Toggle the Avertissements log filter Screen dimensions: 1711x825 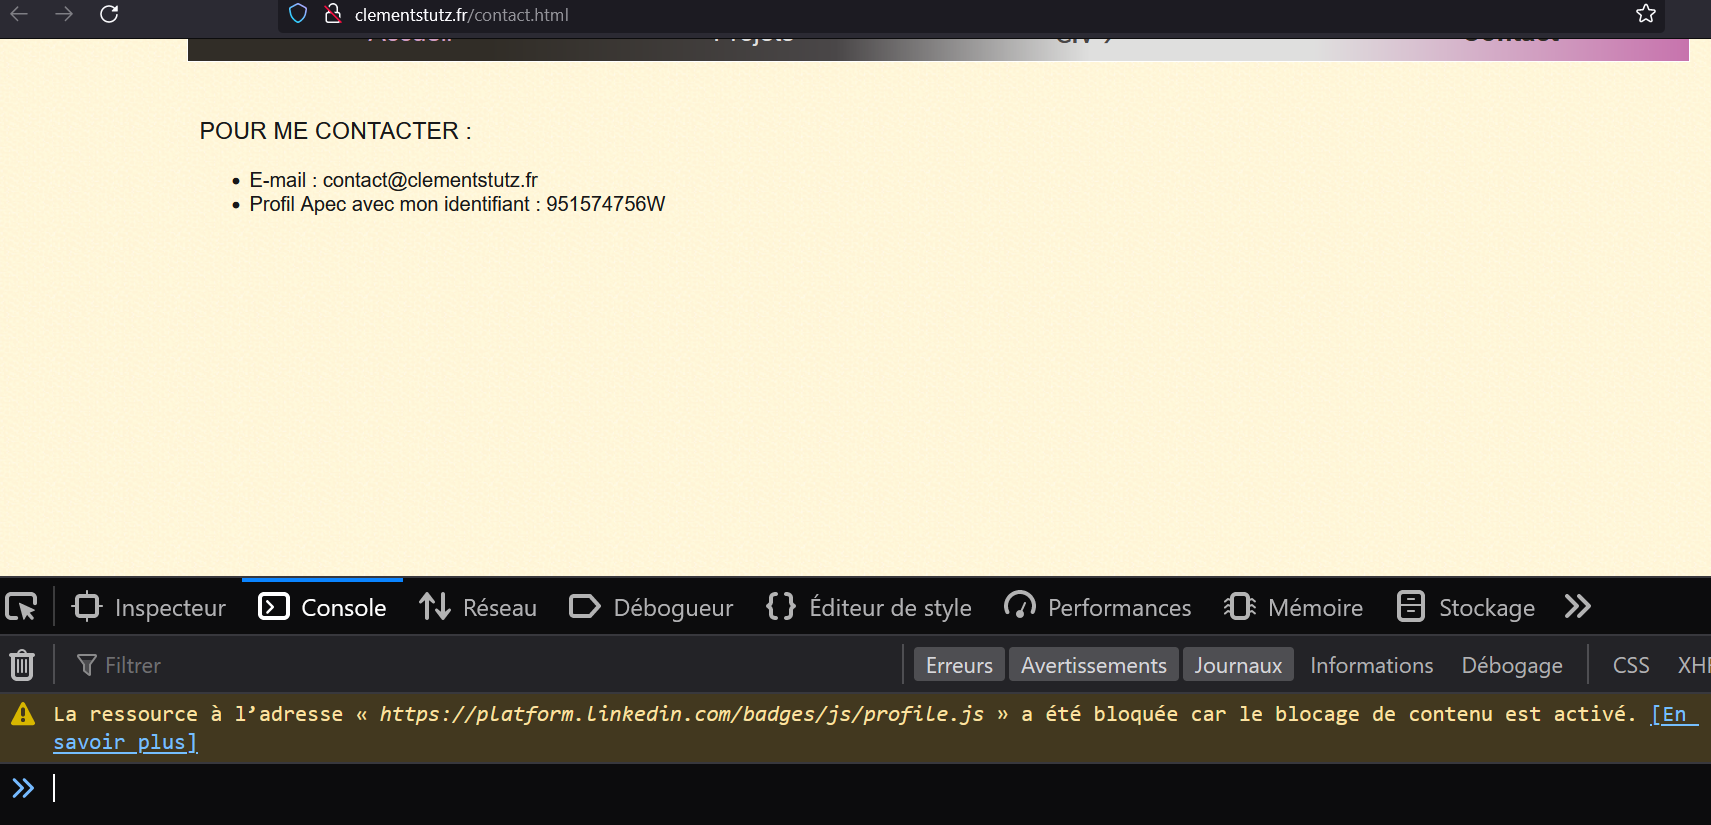1093,665
